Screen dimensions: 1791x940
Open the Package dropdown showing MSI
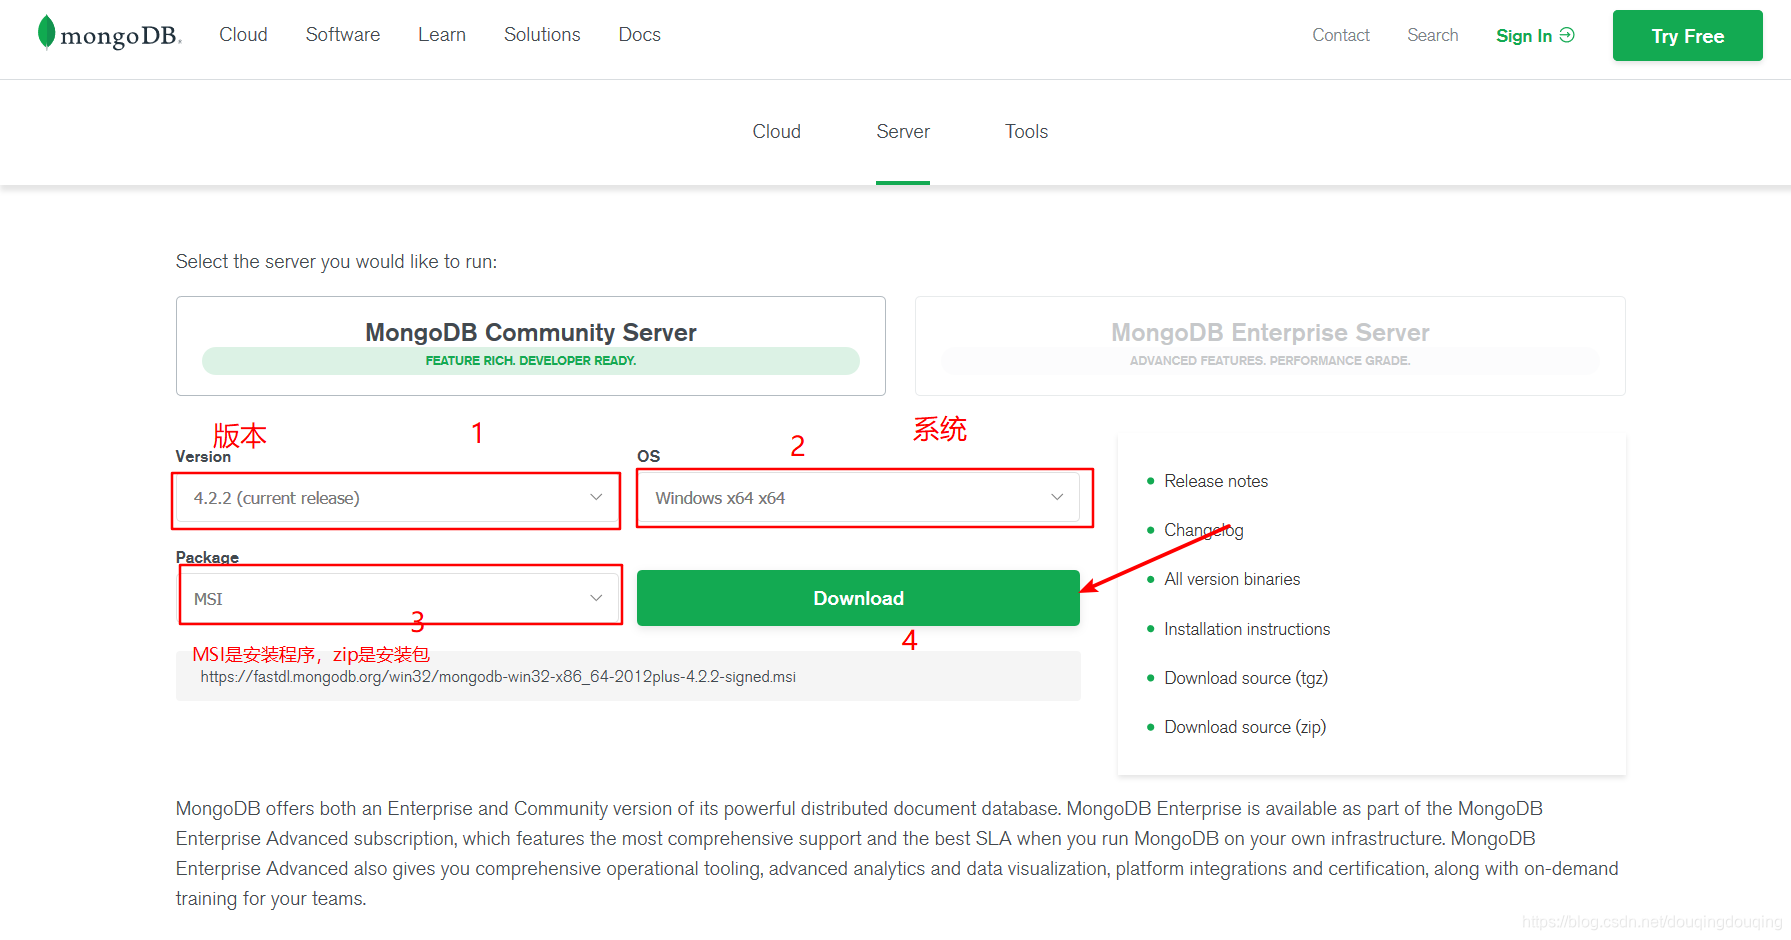[397, 598]
